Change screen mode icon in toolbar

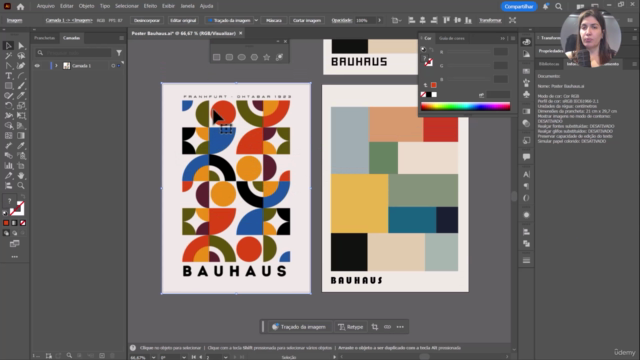pyautogui.click(x=15, y=244)
